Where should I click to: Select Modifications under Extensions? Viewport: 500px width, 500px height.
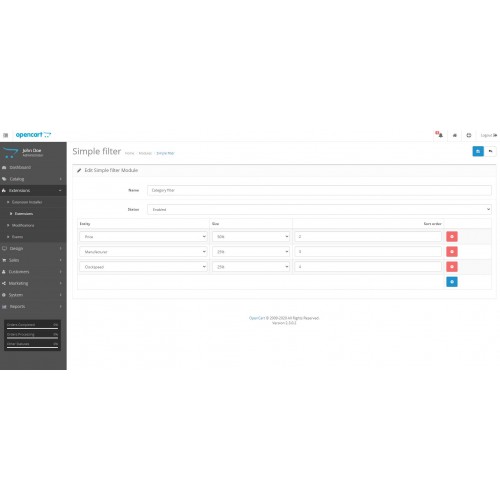(x=23, y=225)
